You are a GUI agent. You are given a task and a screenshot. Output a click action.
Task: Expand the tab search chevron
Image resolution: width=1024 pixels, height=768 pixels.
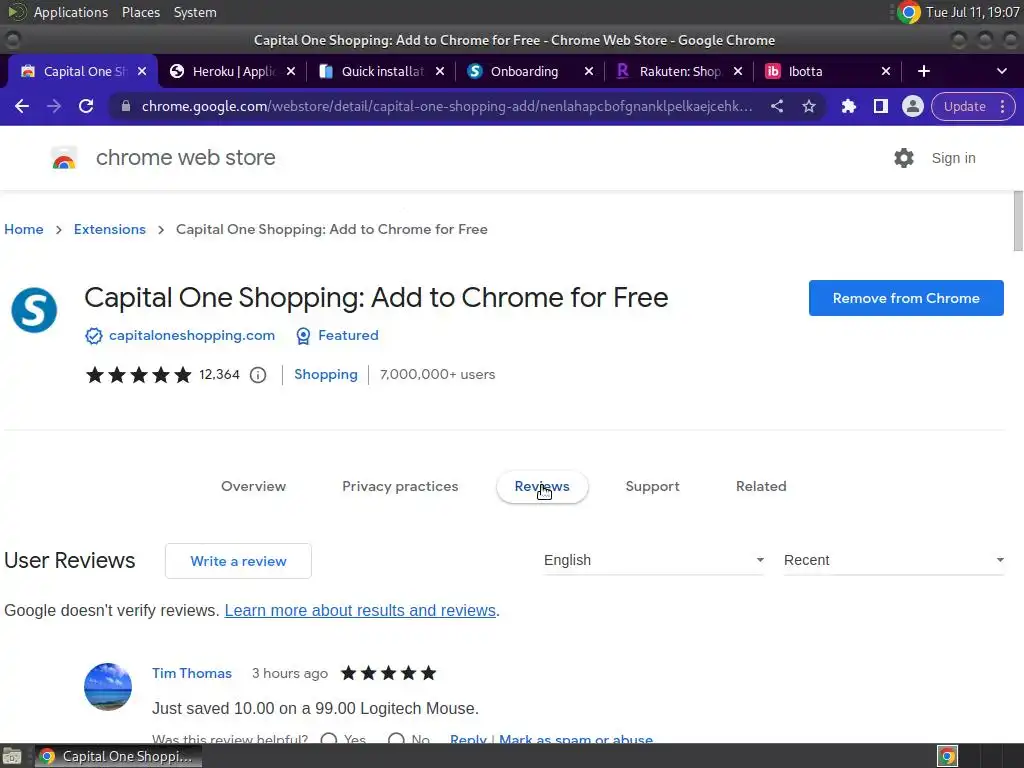coord(1002,71)
